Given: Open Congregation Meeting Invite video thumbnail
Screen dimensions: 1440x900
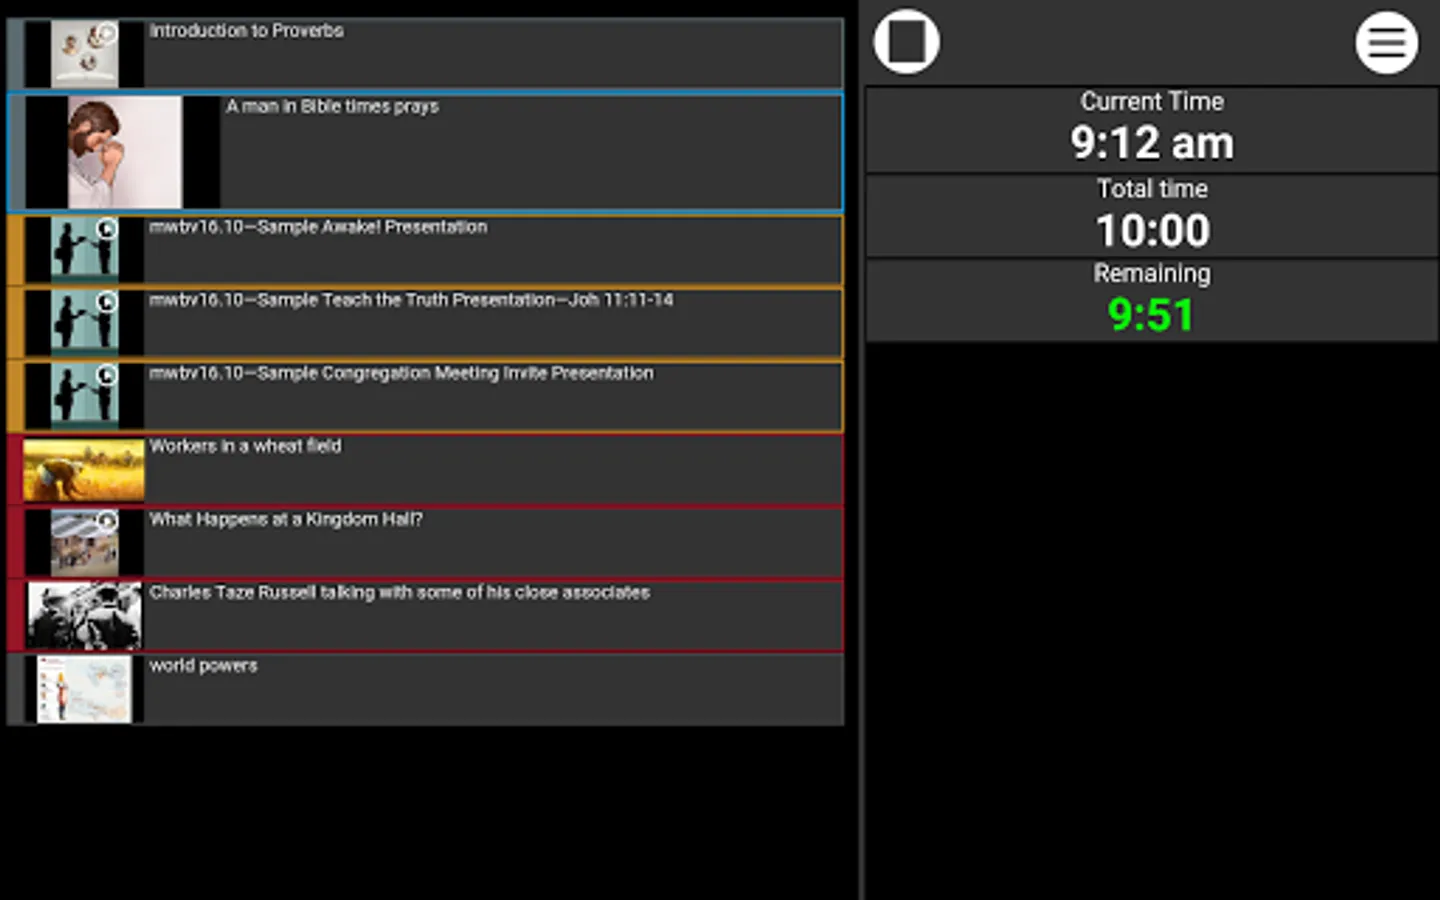Looking at the screenshot, I should point(85,396).
